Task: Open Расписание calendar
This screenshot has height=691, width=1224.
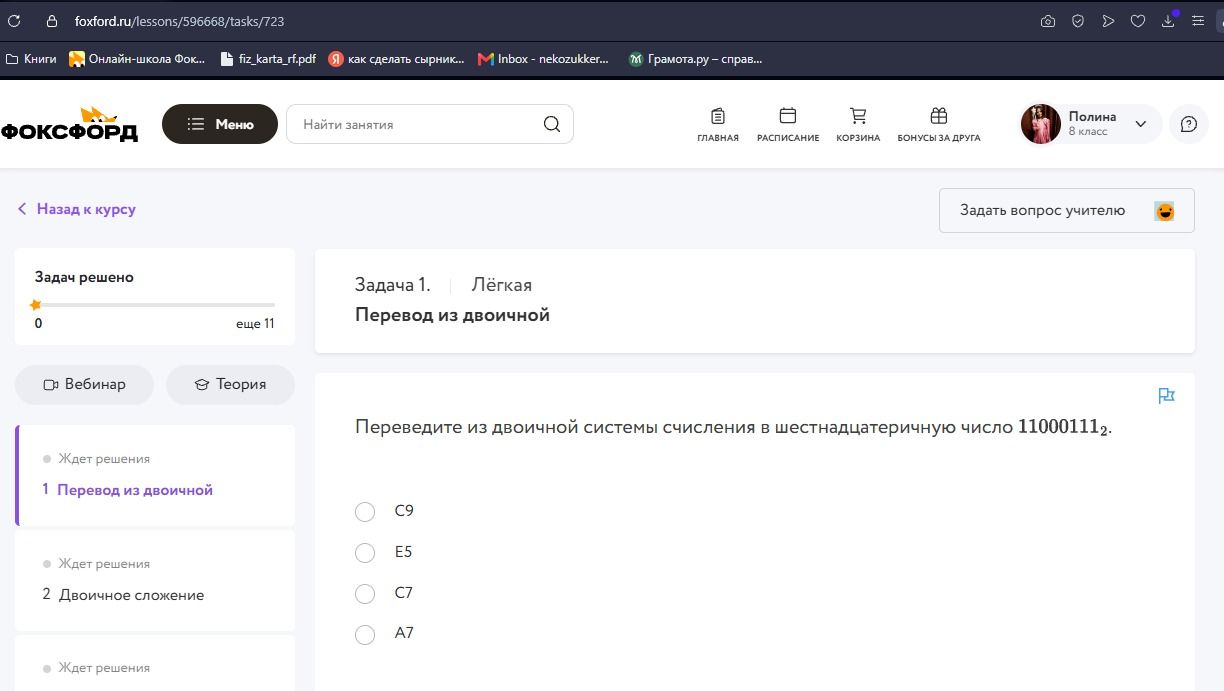Action: coord(788,125)
